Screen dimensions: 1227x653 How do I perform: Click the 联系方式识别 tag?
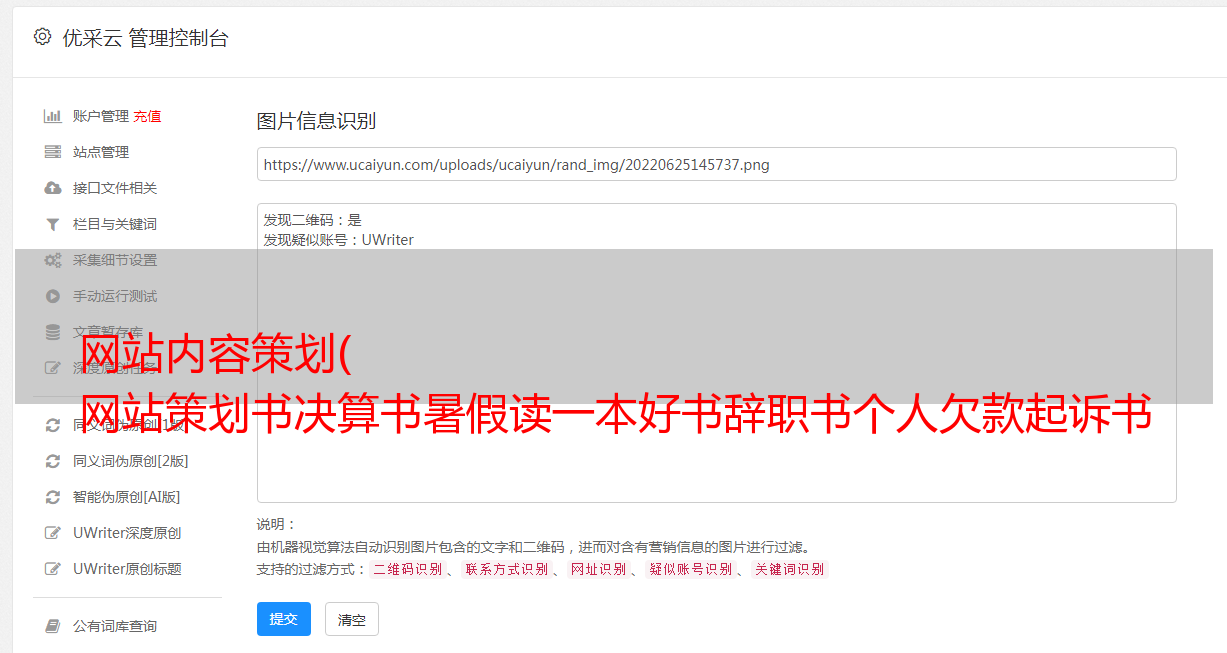pyautogui.click(x=506, y=569)
